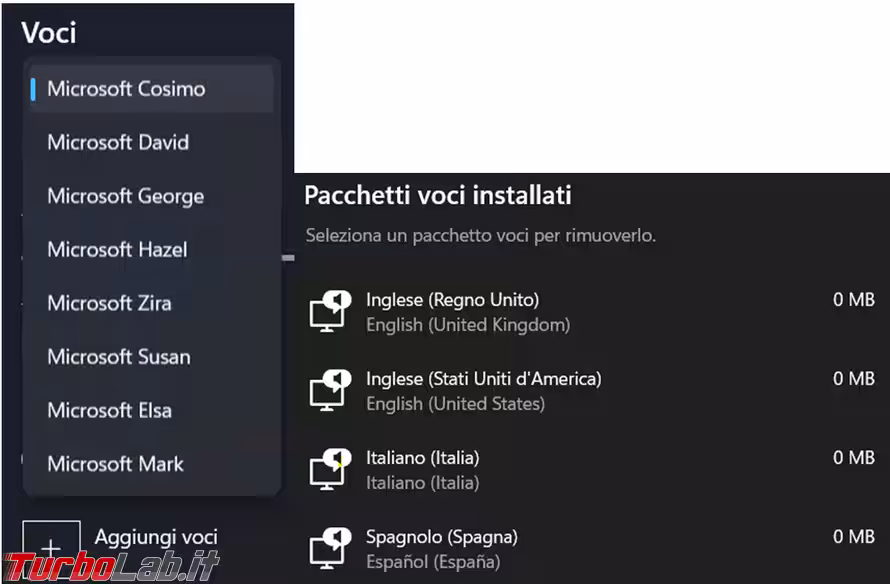Pick Microsoft Hazel voice option
This screenshot has width=890, height=584.
point(117,249)
